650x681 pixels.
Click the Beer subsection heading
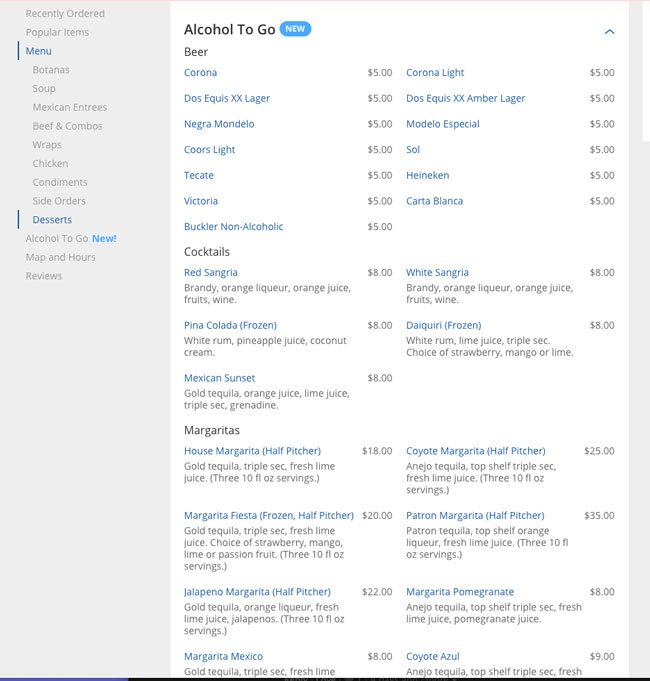click(x=196, y=52)
